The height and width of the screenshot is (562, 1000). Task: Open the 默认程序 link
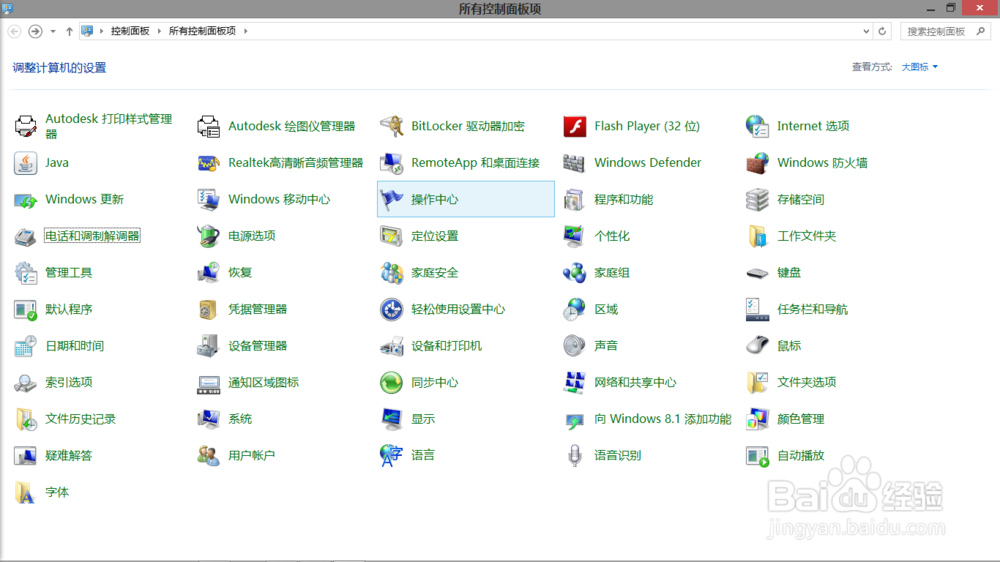[x=69, y=309]
